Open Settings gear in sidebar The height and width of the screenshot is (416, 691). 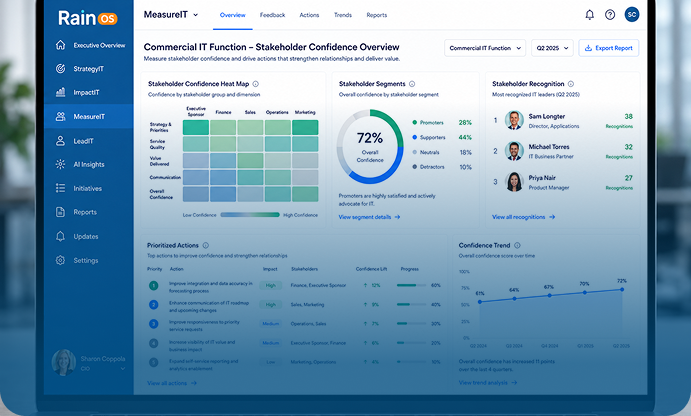coord(60,260)
